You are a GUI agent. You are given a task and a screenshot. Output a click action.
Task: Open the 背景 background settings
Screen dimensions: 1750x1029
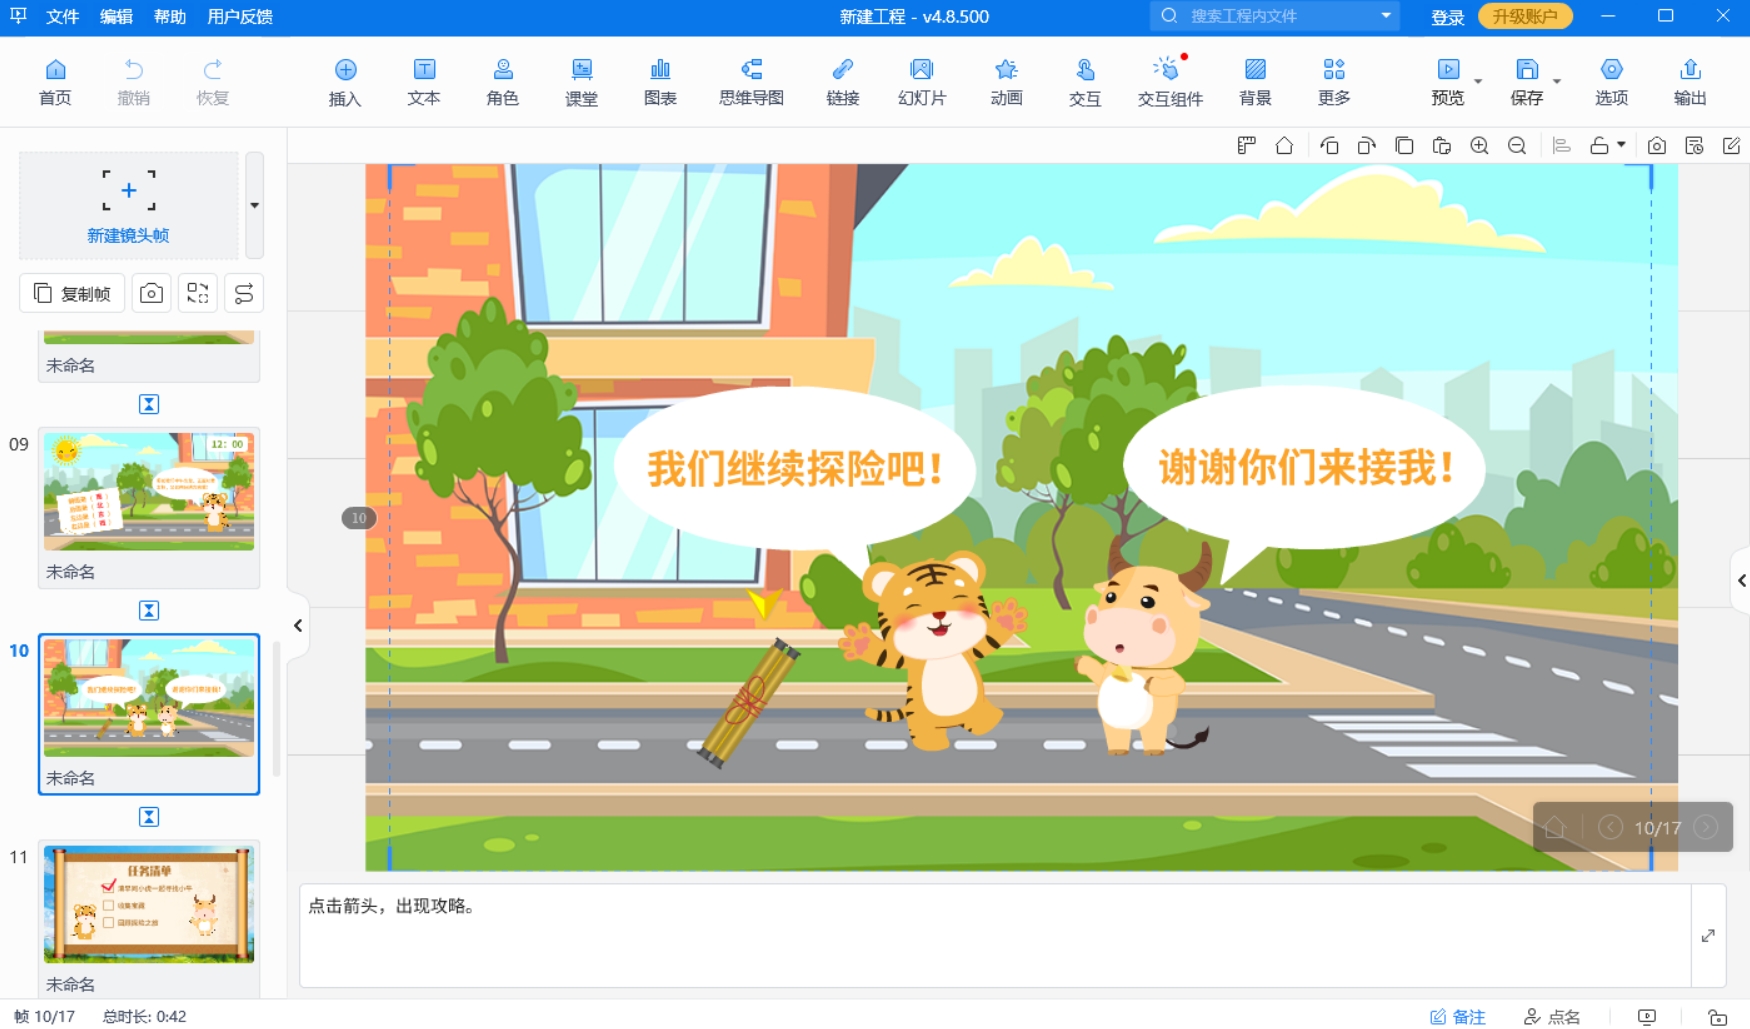tap(1255, 80)
